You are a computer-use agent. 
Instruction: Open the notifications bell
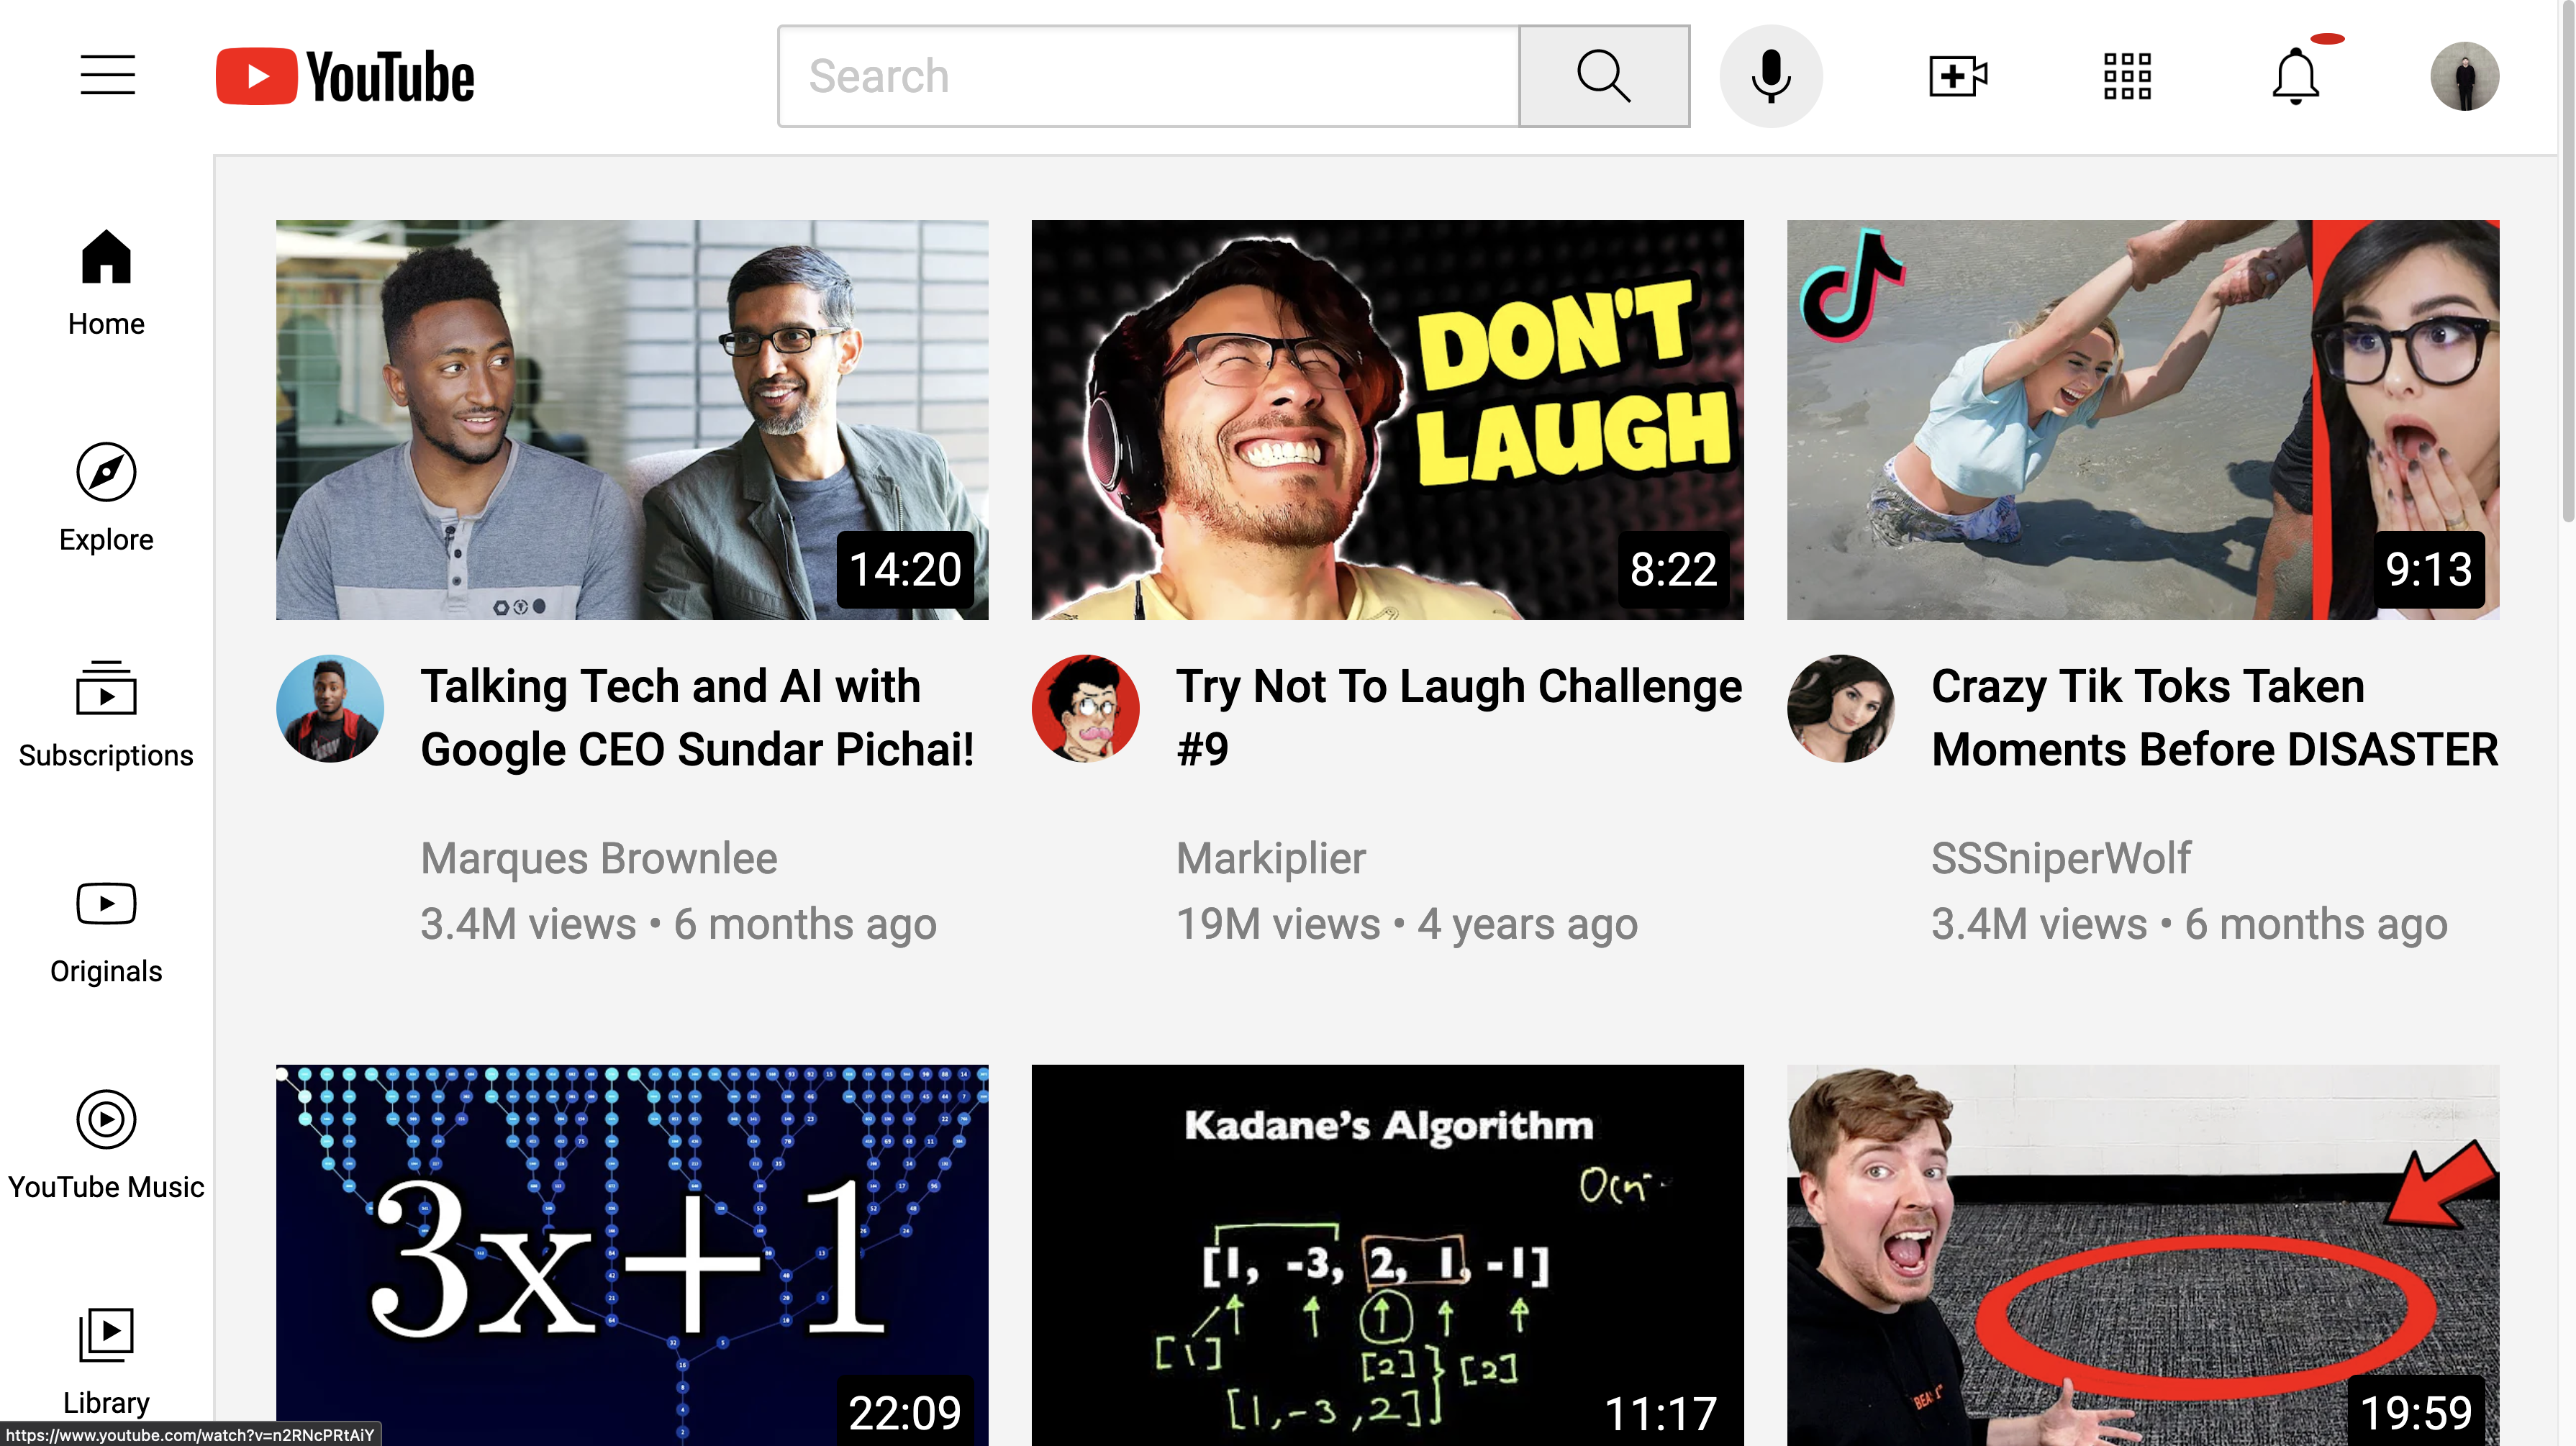tap(2295, 76)
